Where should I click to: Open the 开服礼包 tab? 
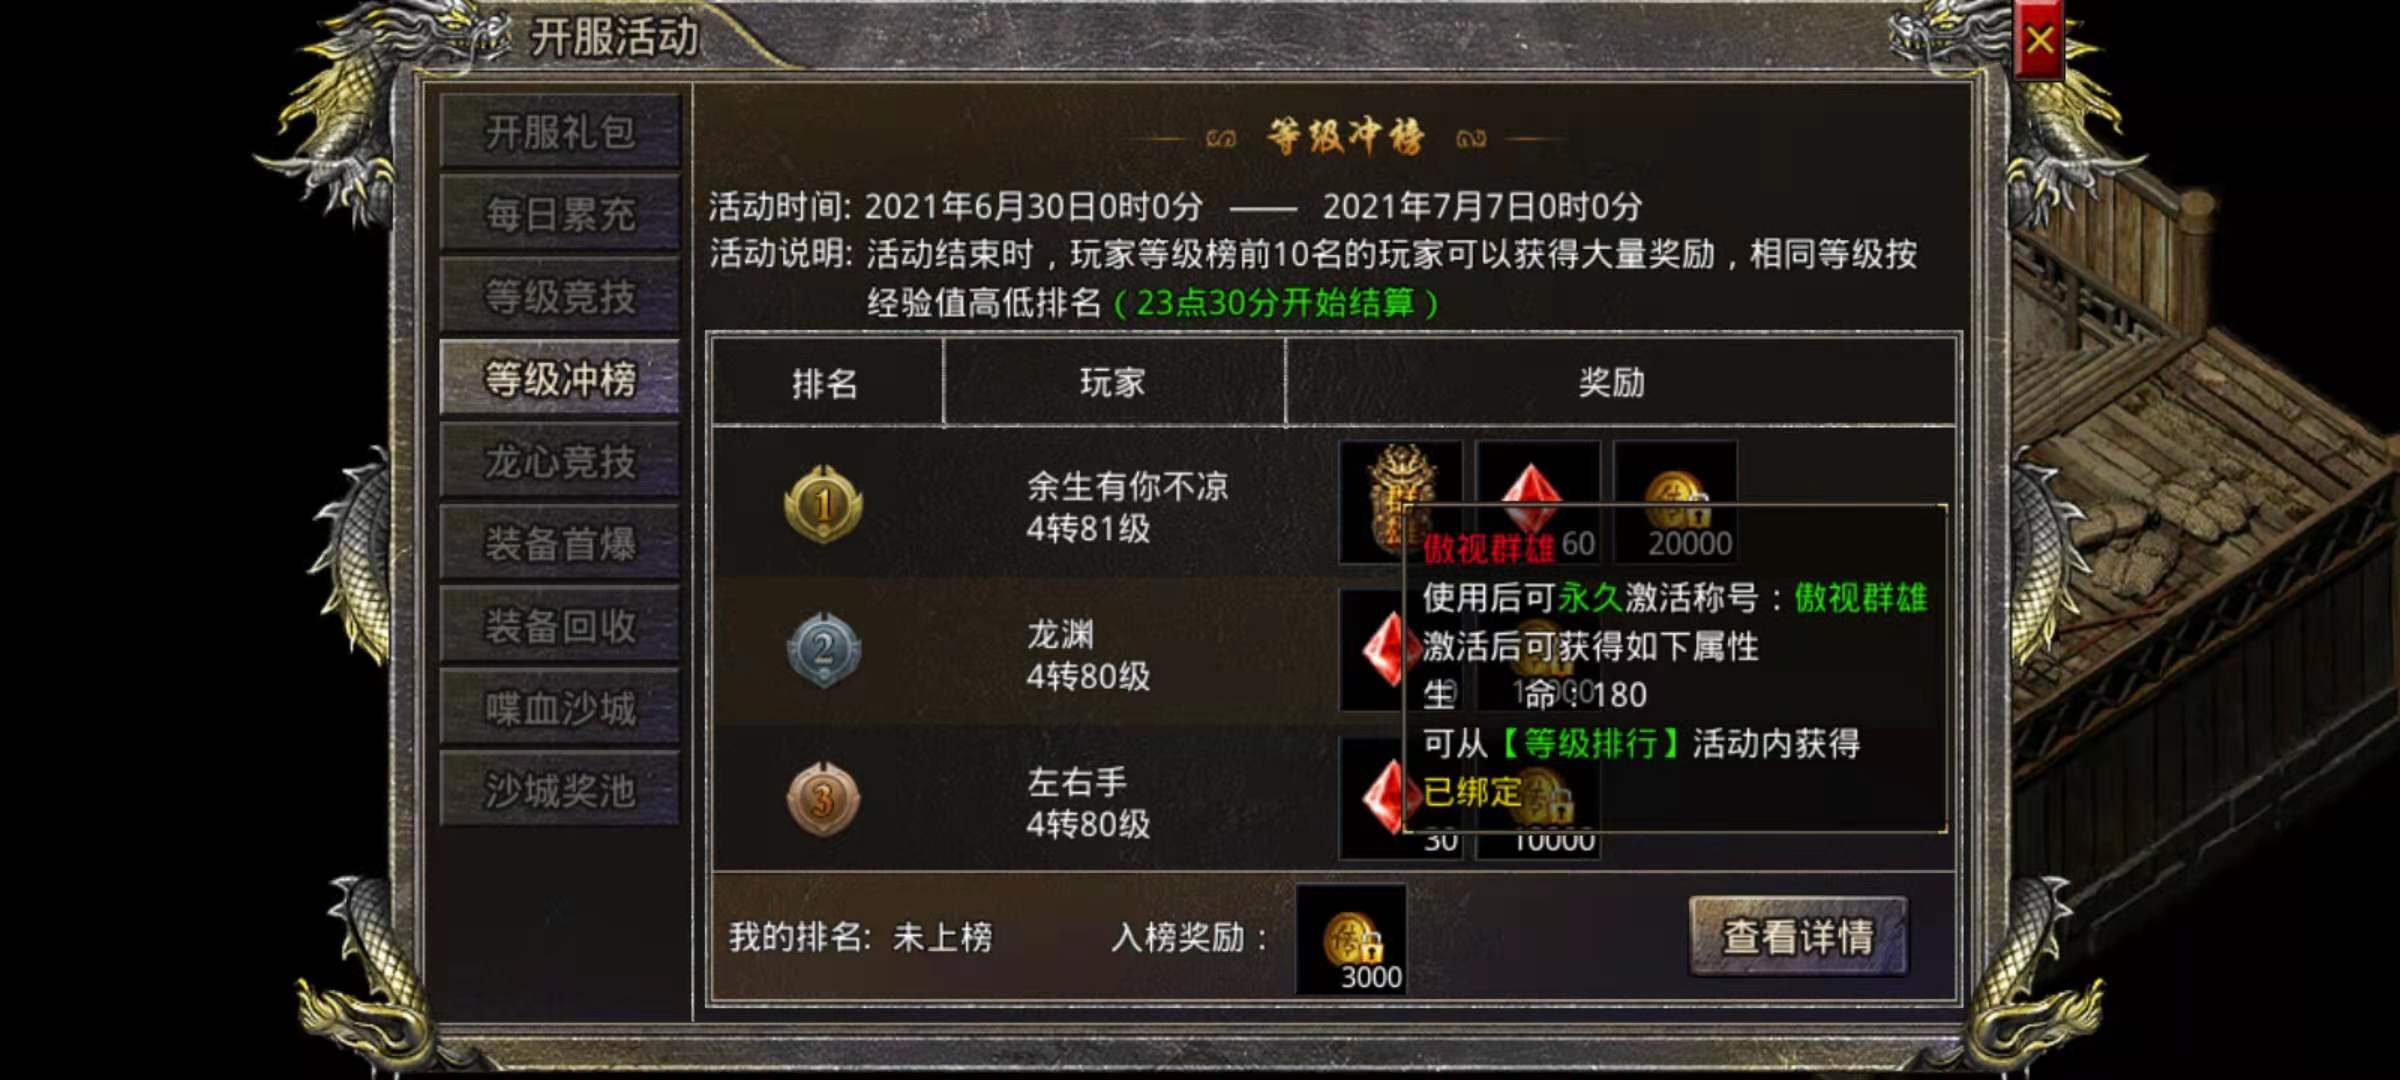point(560,131)
